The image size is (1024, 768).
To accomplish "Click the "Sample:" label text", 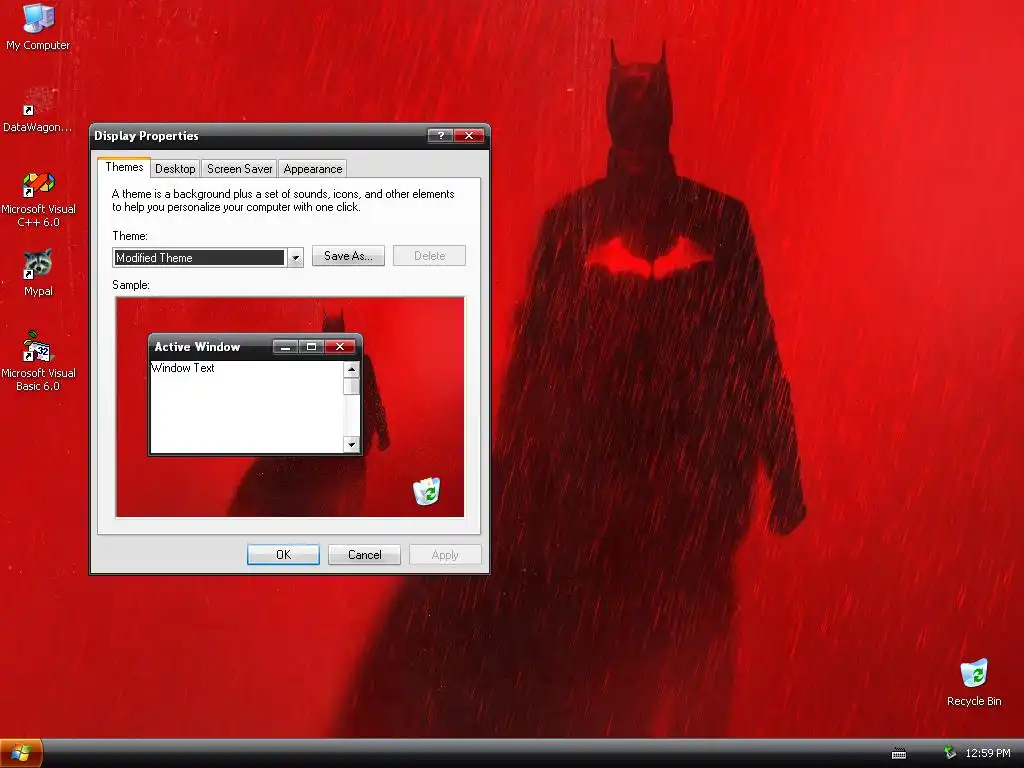I will (131, 285).
